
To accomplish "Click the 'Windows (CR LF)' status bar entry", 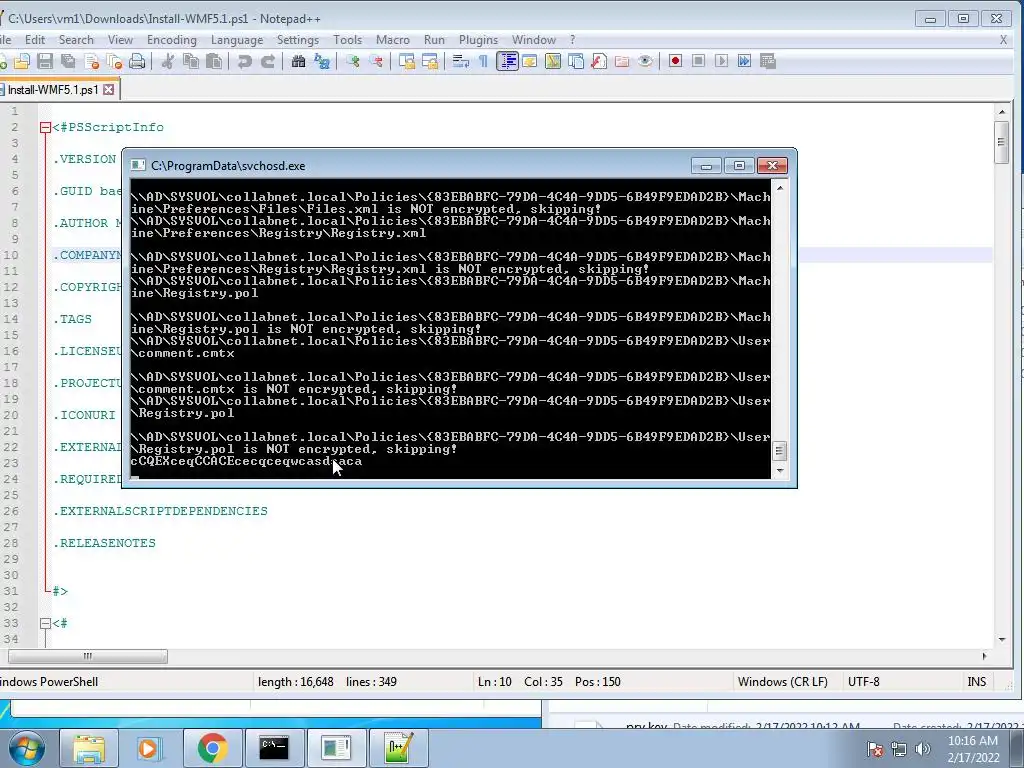I will (782, 682).
